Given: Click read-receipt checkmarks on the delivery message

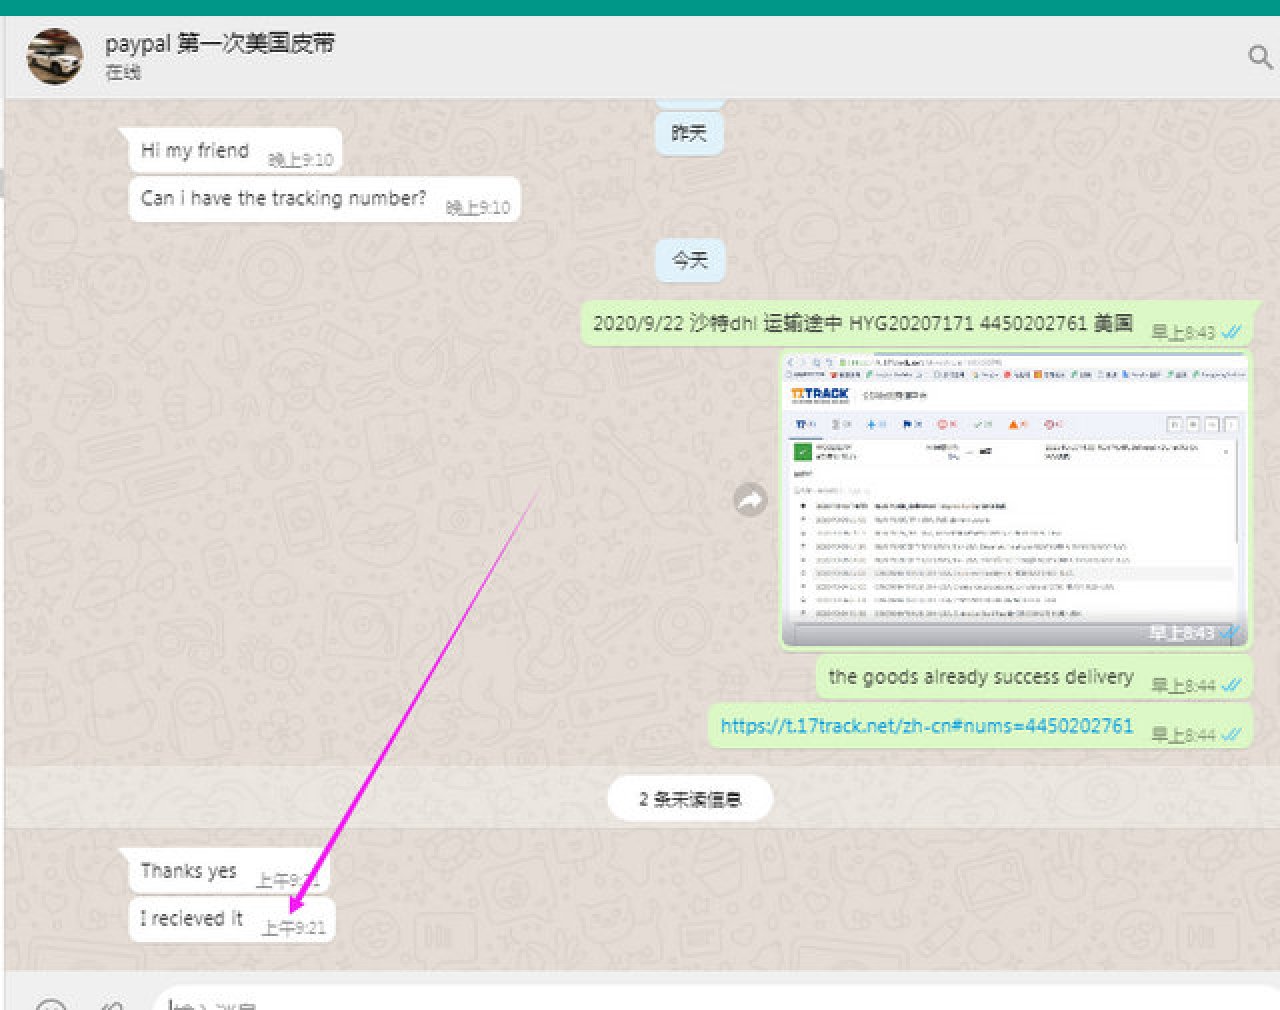Looking at the screenshot, I should point(1231,685).
